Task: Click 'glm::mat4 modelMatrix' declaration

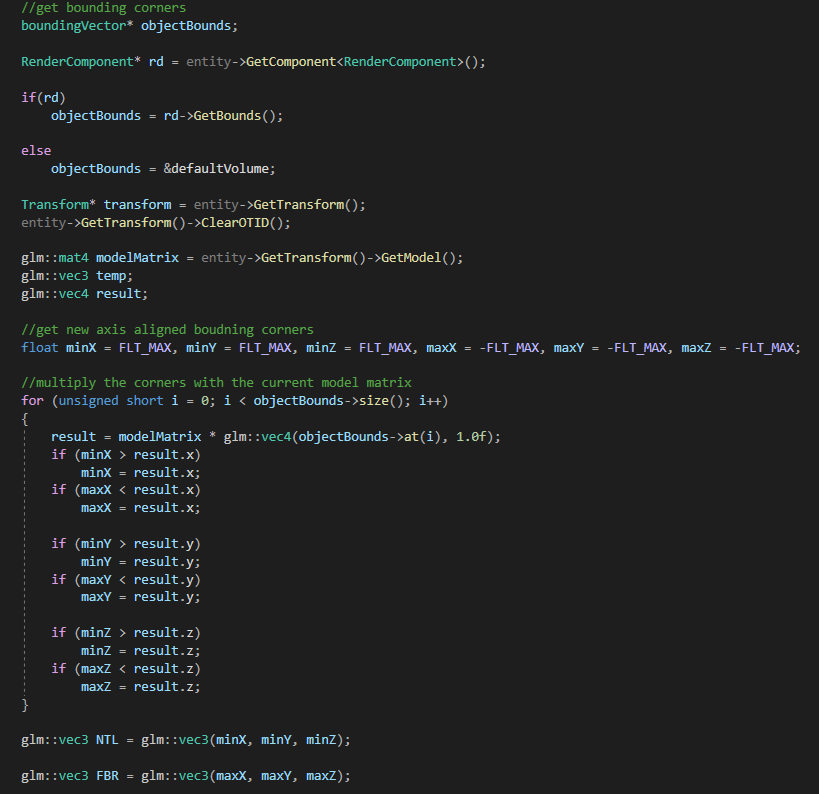Action: point(100,258)
